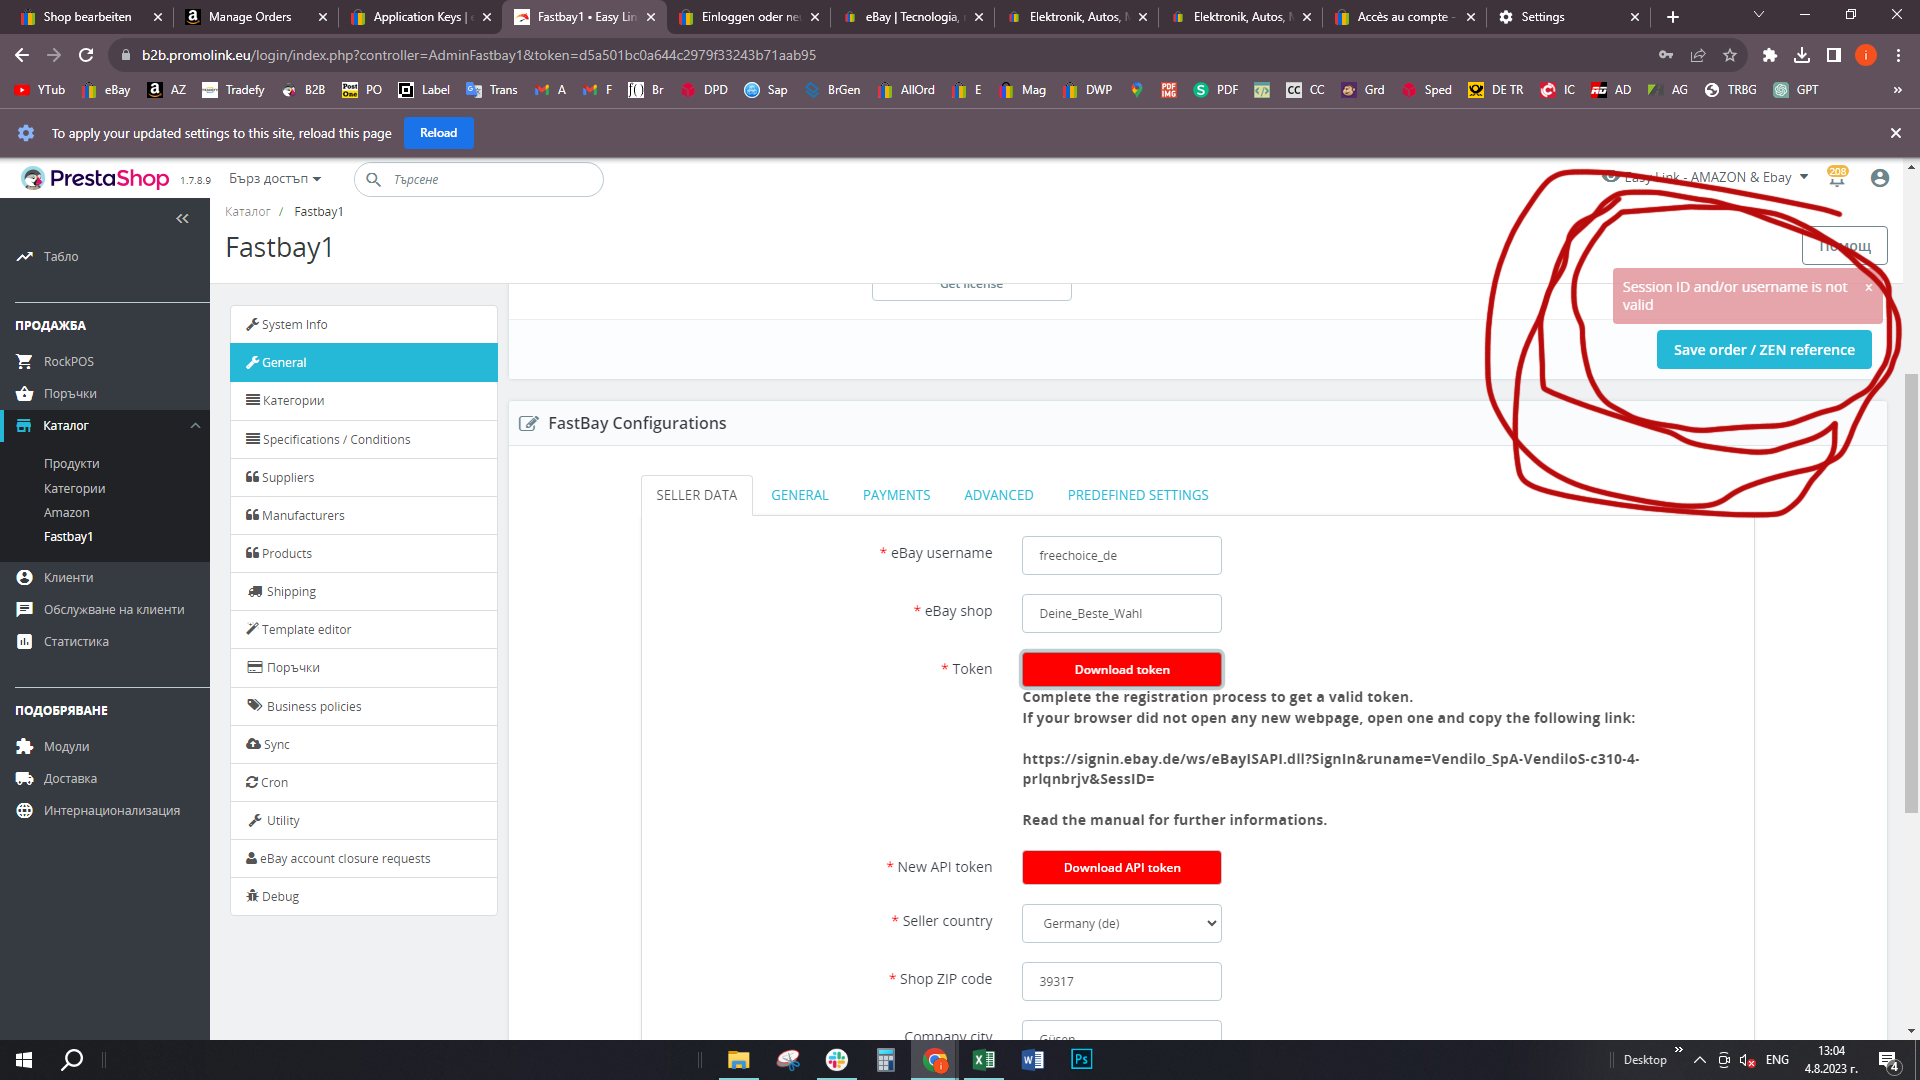The image size is (1920, 1080).
Task: Click the eBay username input field
Action: point(1121,555)
